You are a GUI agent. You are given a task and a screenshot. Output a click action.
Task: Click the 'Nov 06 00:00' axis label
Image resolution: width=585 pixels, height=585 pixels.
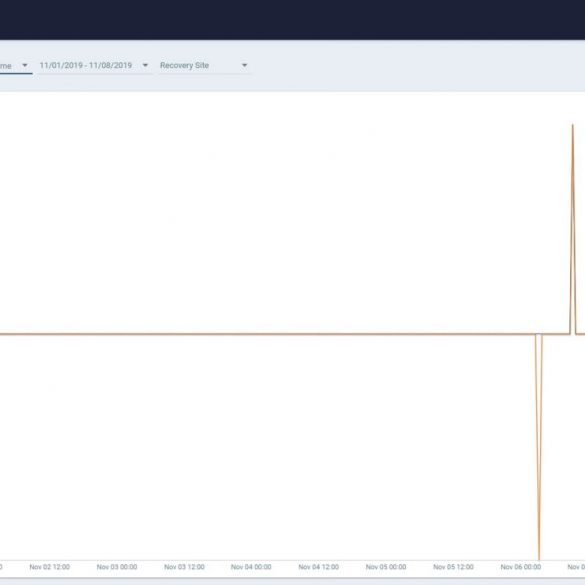click(x=521, y=567)
